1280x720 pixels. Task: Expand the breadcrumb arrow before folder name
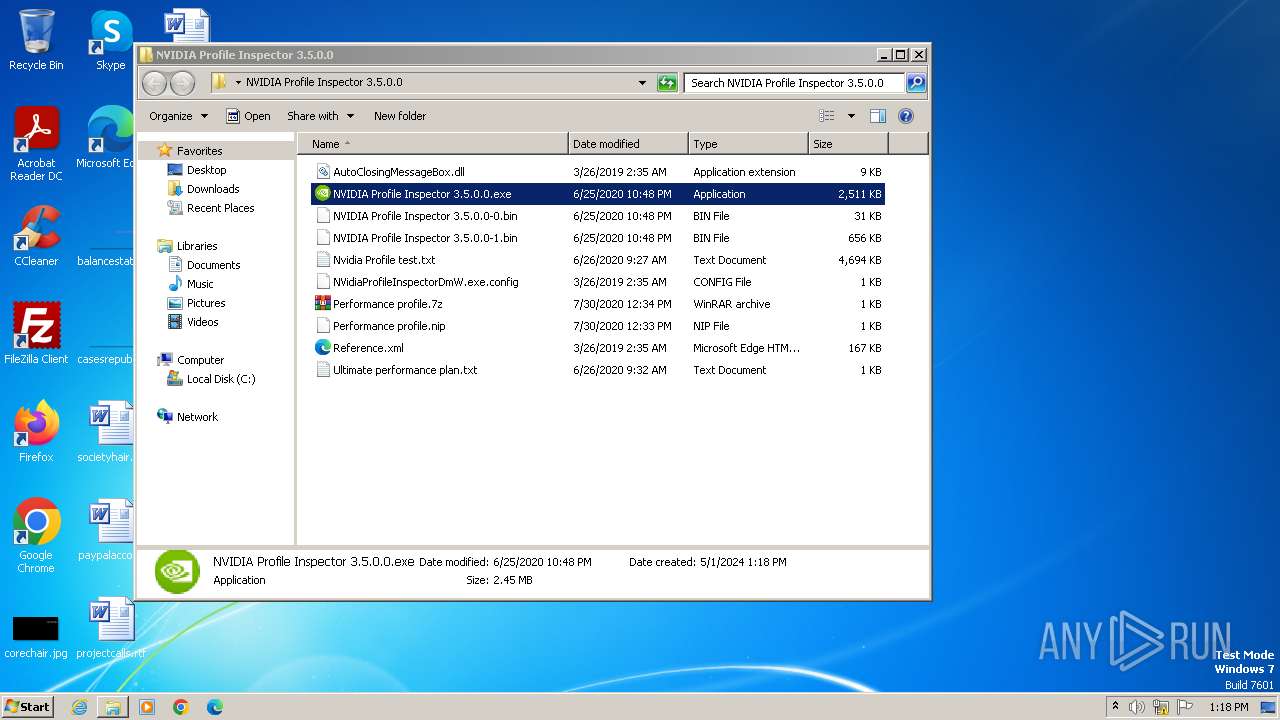click(238, 83)
